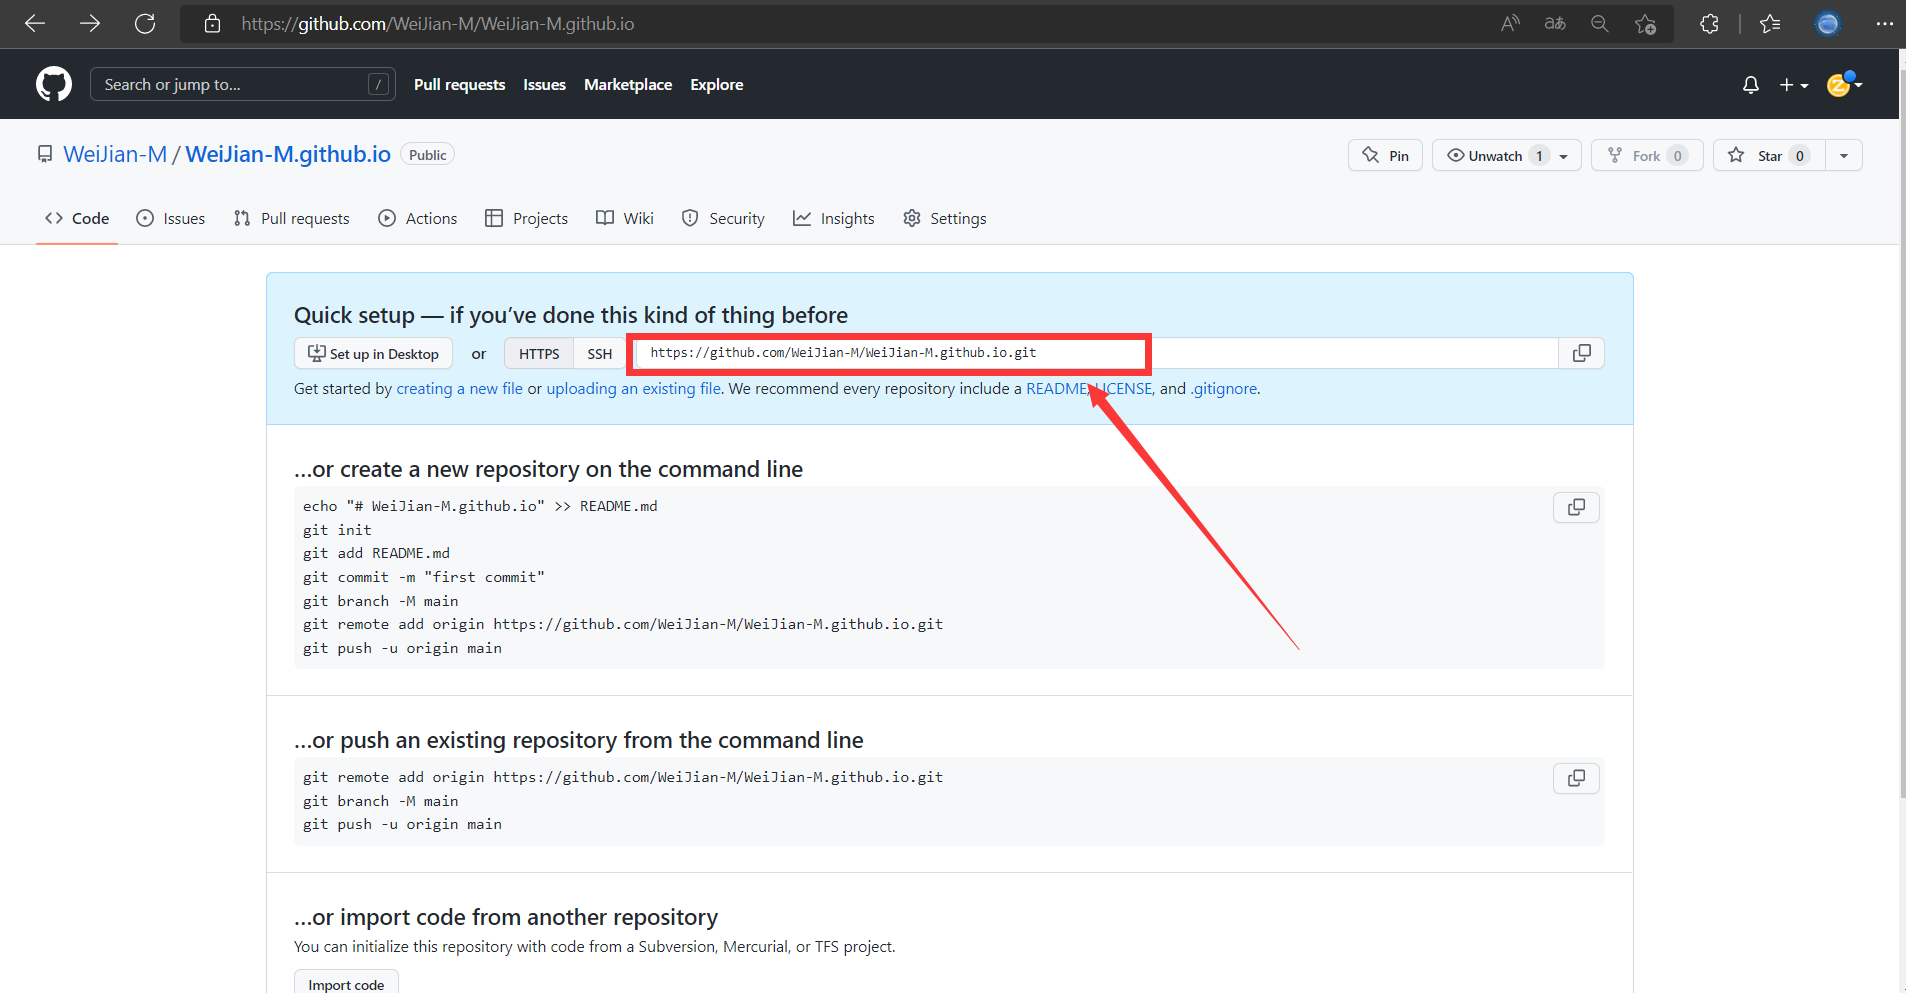Copy the push existing repository commands
The height and width of the screenshot is (993, 1906).
[1576, 778]
